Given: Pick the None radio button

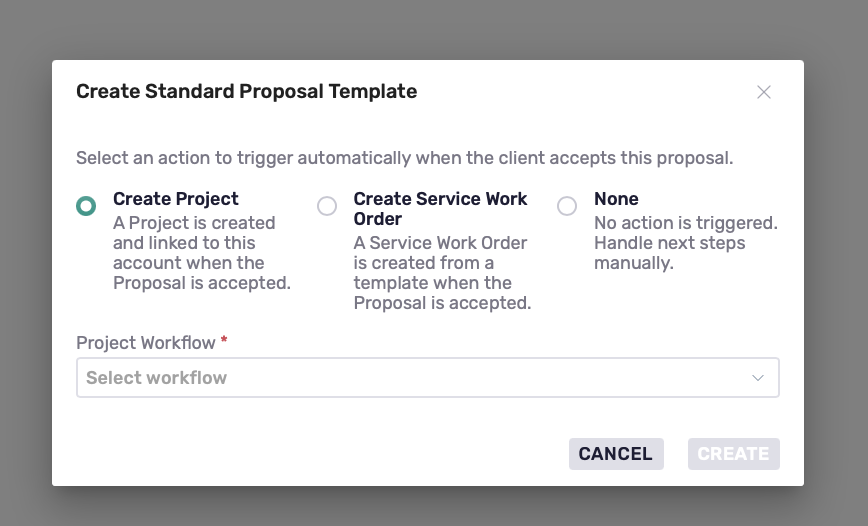Looking at the screenshot, I should 567,206.
